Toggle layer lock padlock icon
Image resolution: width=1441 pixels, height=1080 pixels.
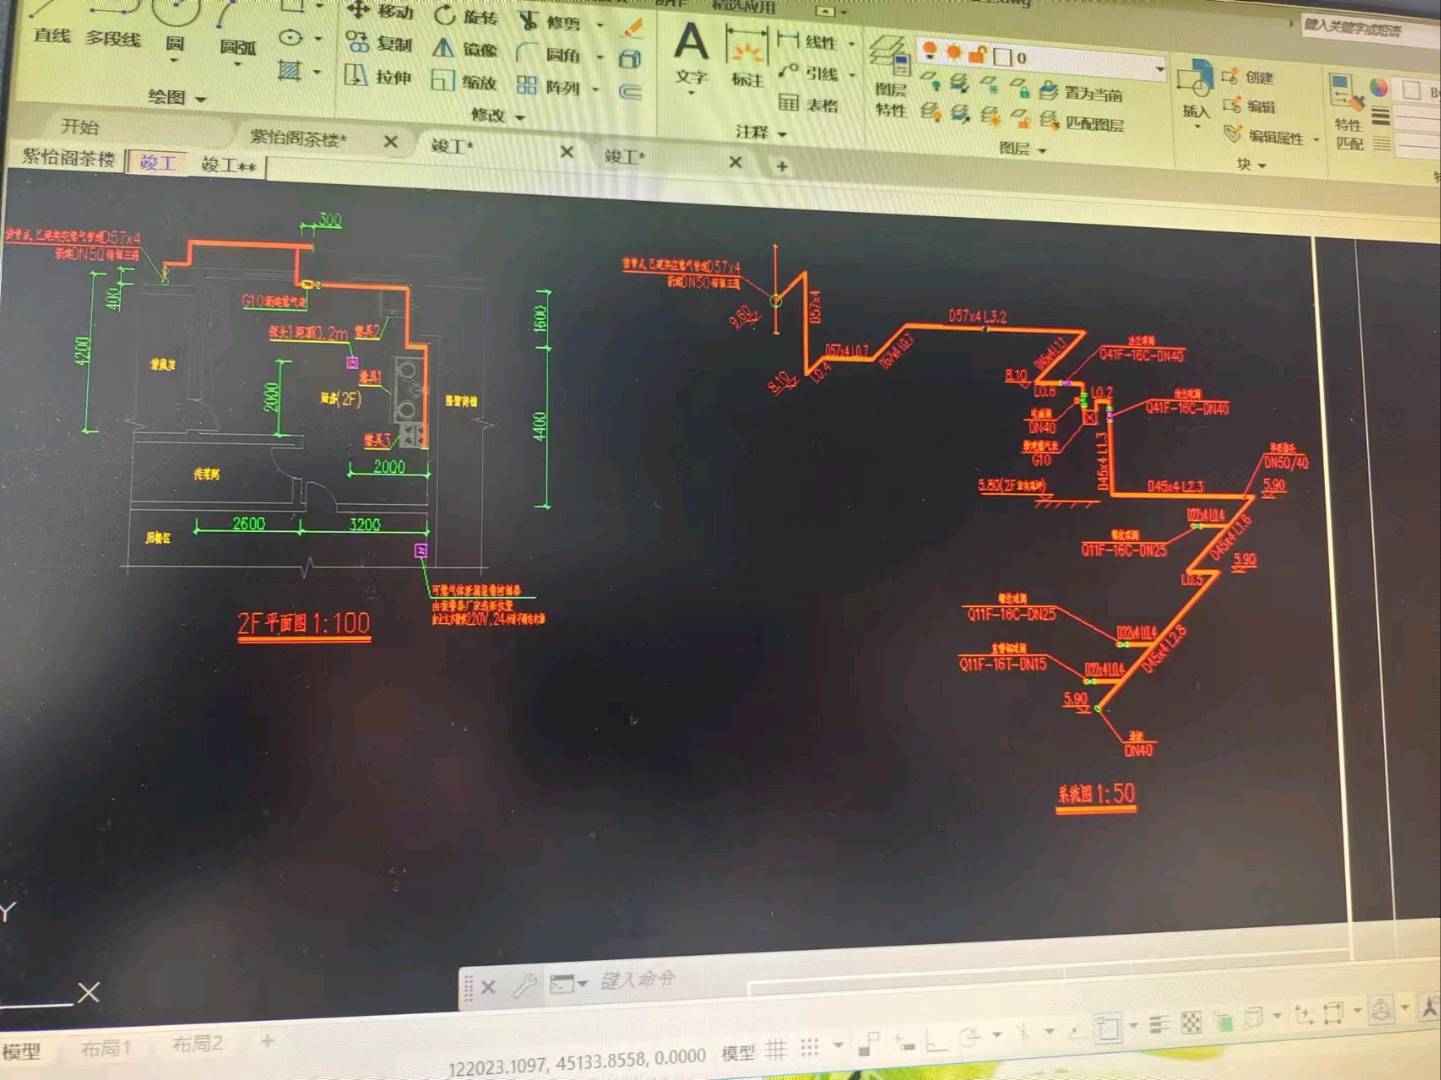click(x=979, y=54)
